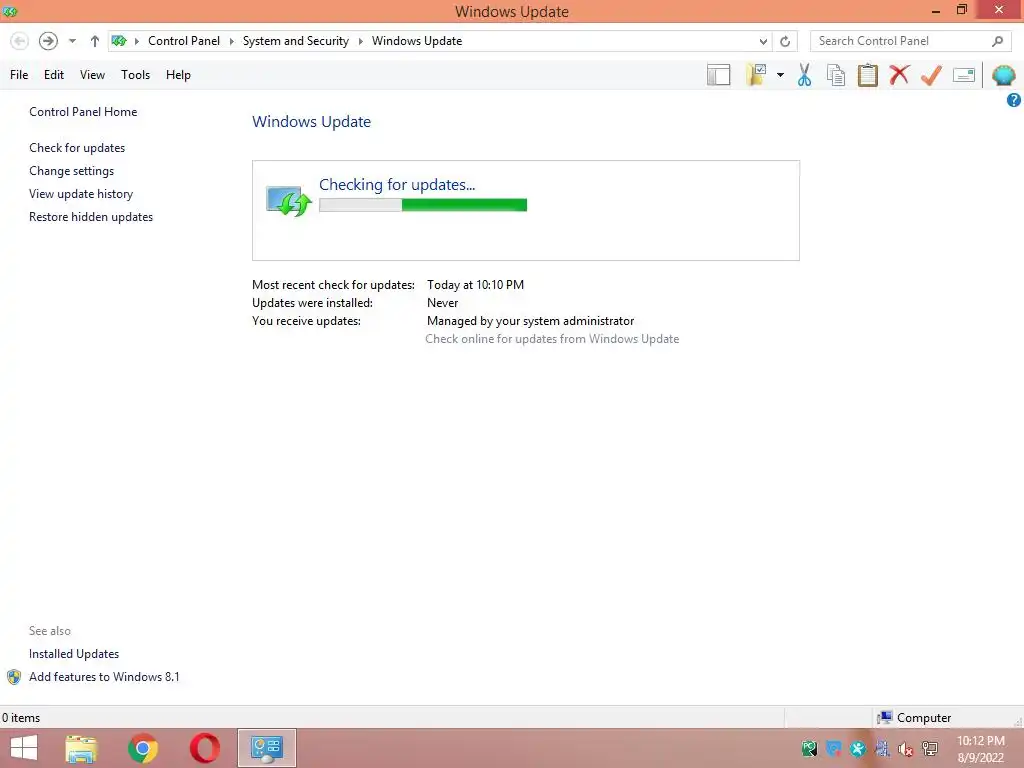Open recent locations dropdown arrow
Image resolution: width=1024 pixels, height=768 pixels.
click(x=72, y=41)
